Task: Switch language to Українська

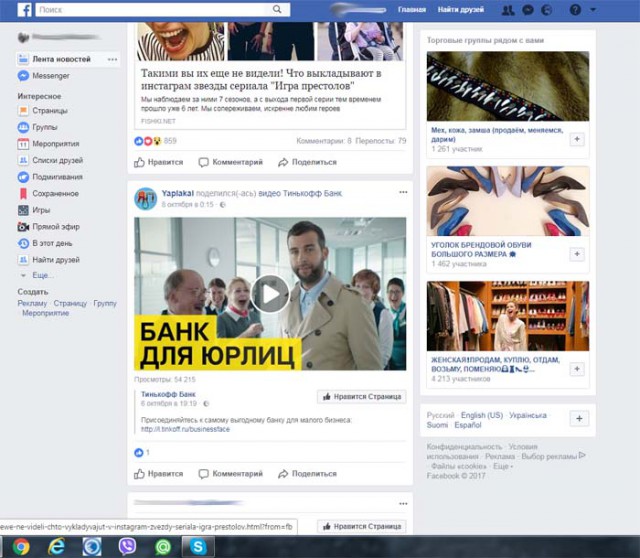Action: (x=528, y=415)
